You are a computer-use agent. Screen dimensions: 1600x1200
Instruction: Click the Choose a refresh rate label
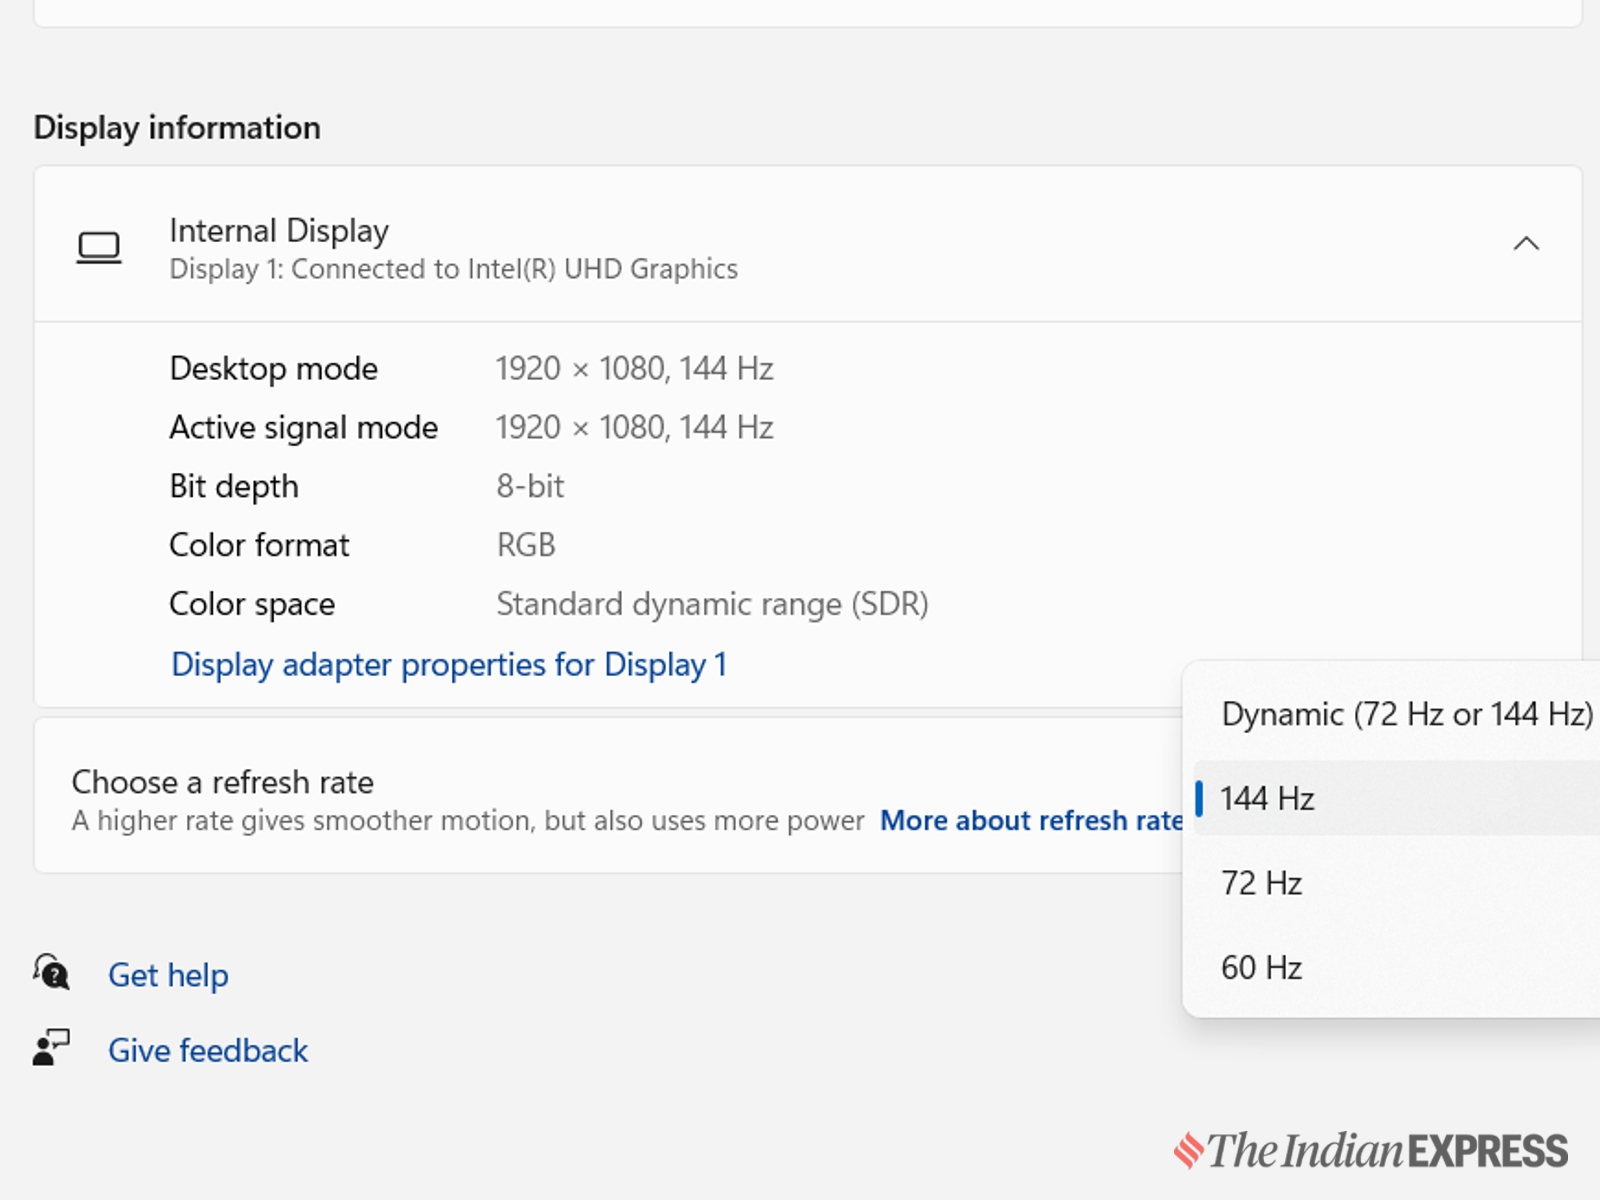[x=222, y=782]
